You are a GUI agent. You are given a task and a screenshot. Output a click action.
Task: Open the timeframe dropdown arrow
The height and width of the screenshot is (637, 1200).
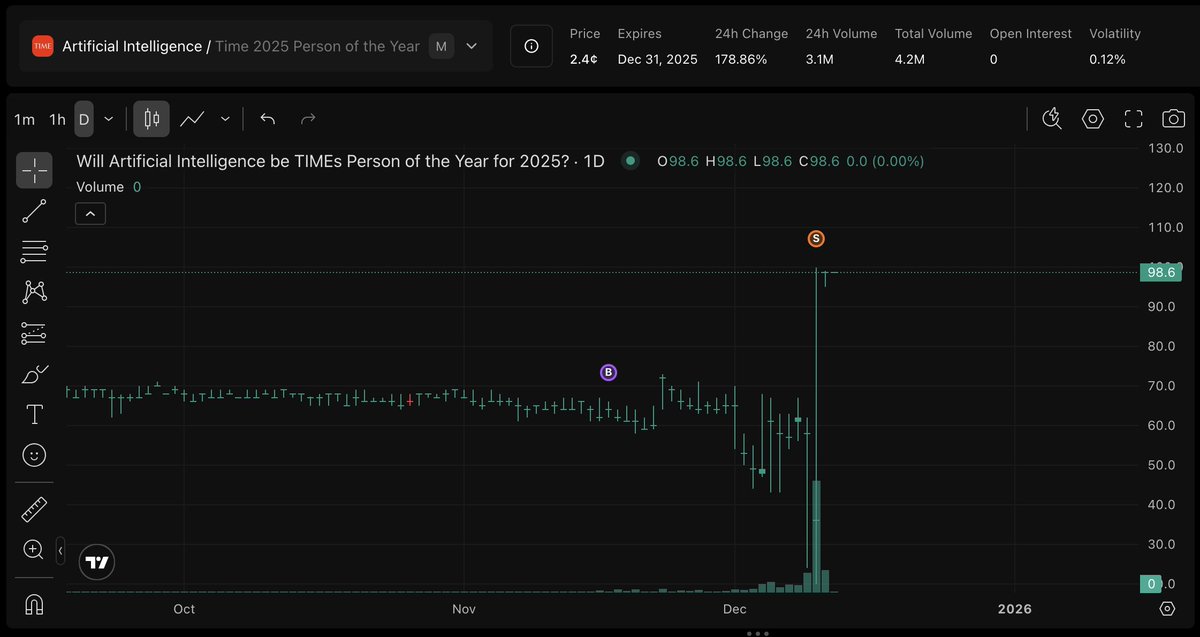click(108, 119)
